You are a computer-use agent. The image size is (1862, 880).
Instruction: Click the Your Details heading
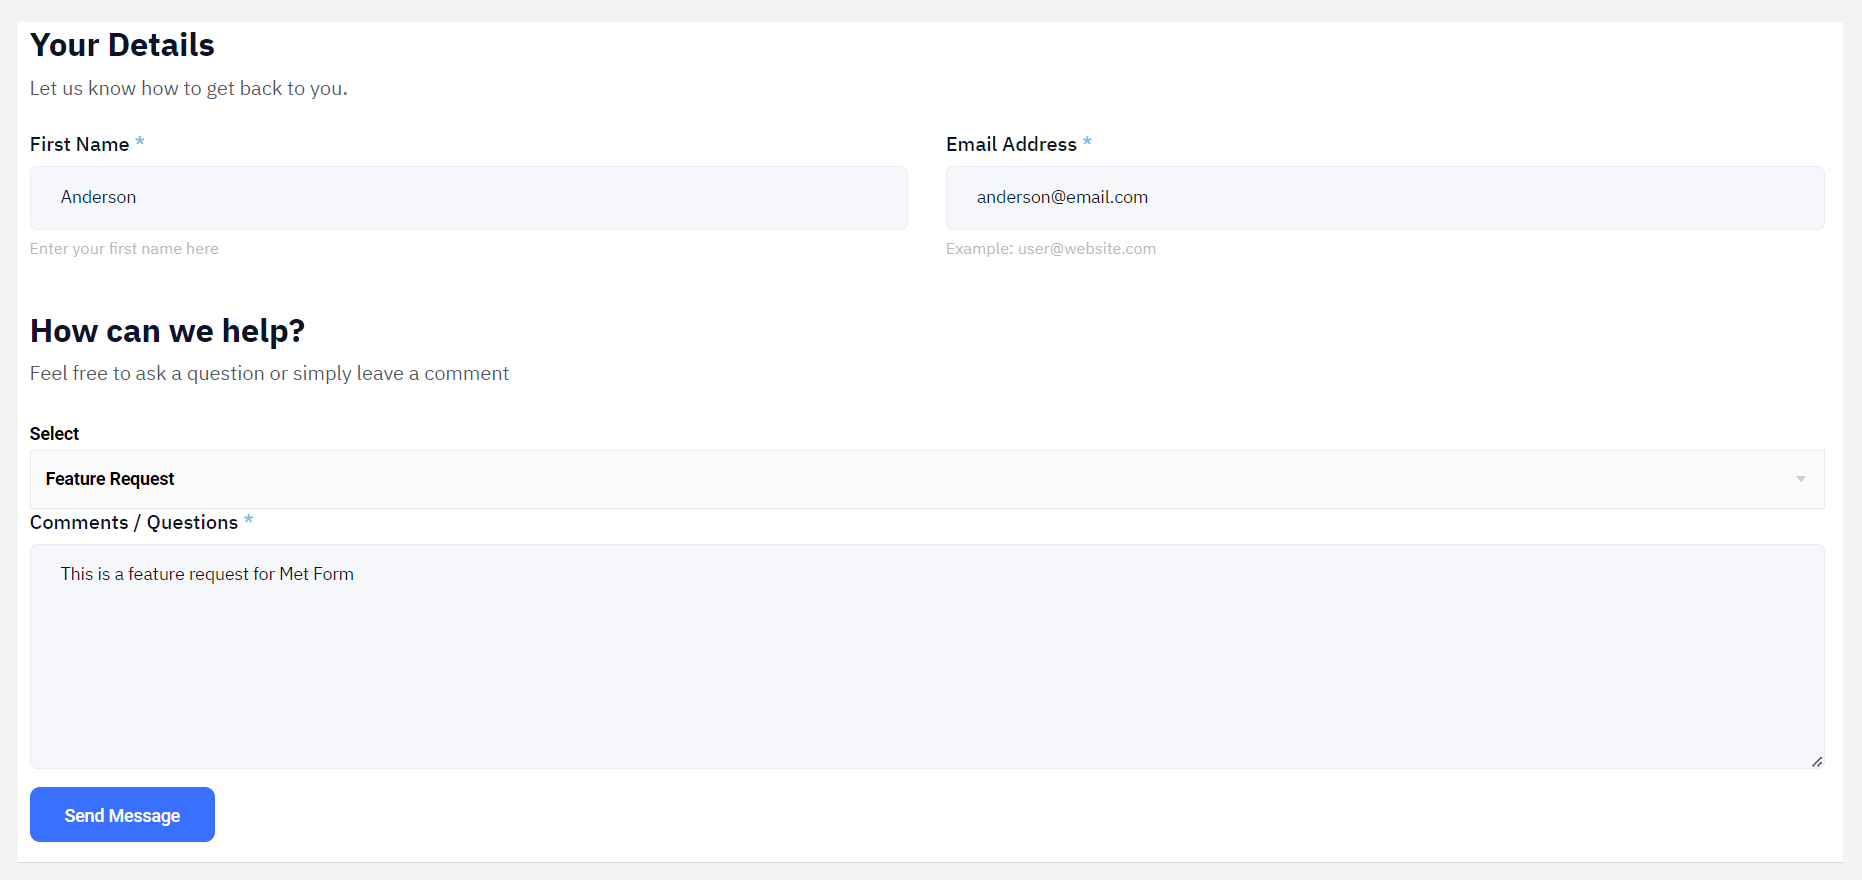(122, 45)
